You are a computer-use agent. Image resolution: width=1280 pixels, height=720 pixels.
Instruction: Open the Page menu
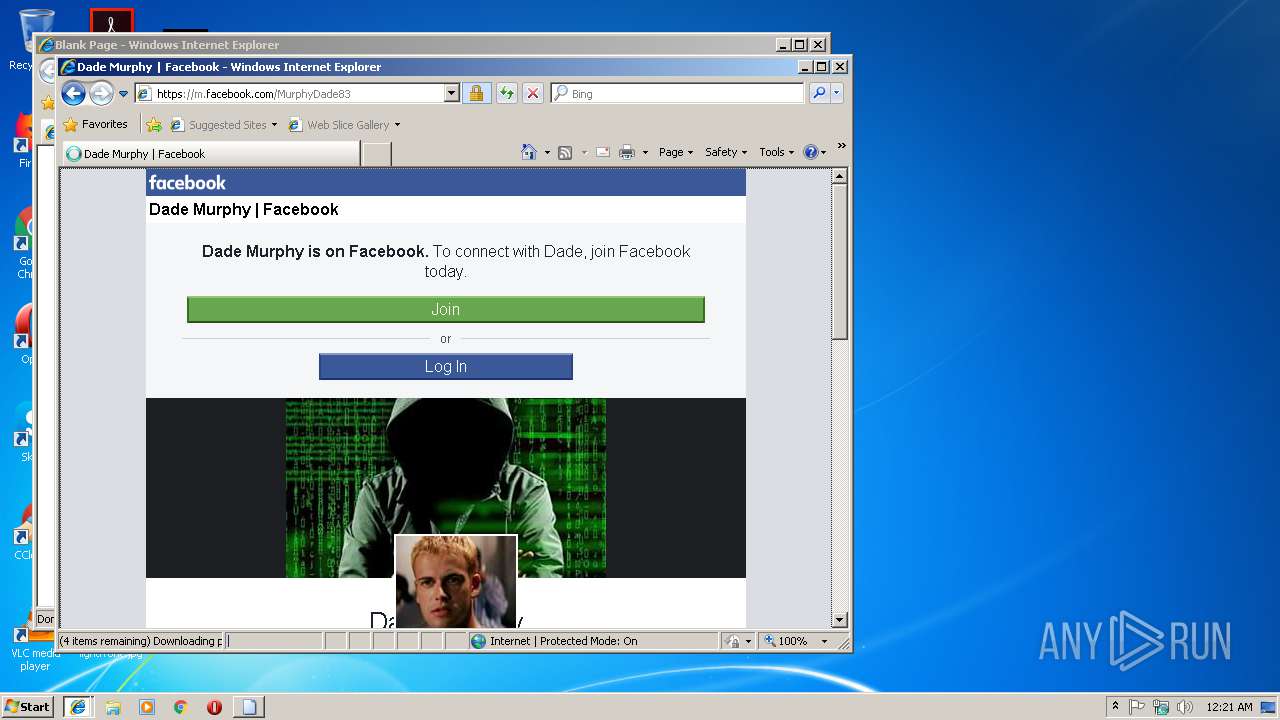675,152
